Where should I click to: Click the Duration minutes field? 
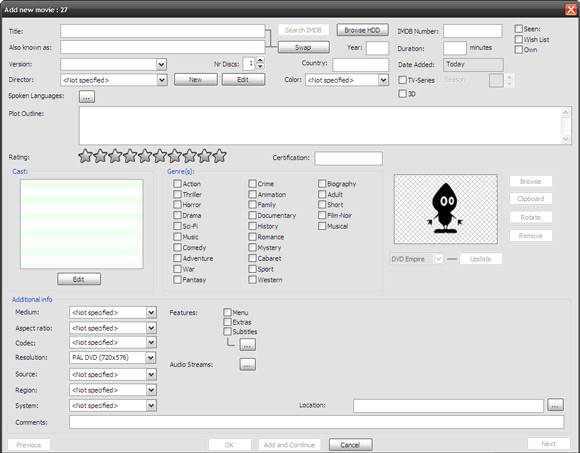point(455,48)
